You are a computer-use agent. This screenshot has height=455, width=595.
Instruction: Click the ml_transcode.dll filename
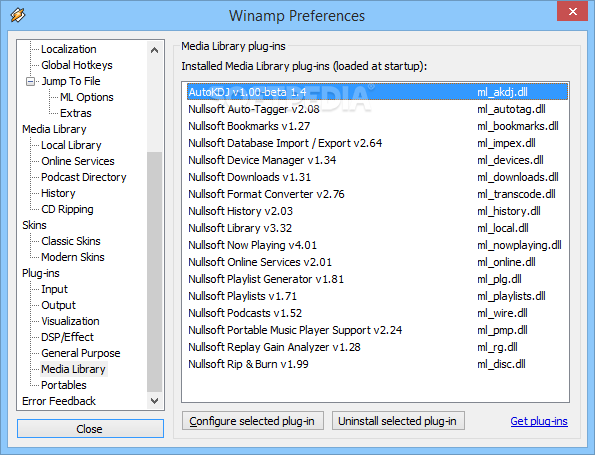[x=516, y=194]
